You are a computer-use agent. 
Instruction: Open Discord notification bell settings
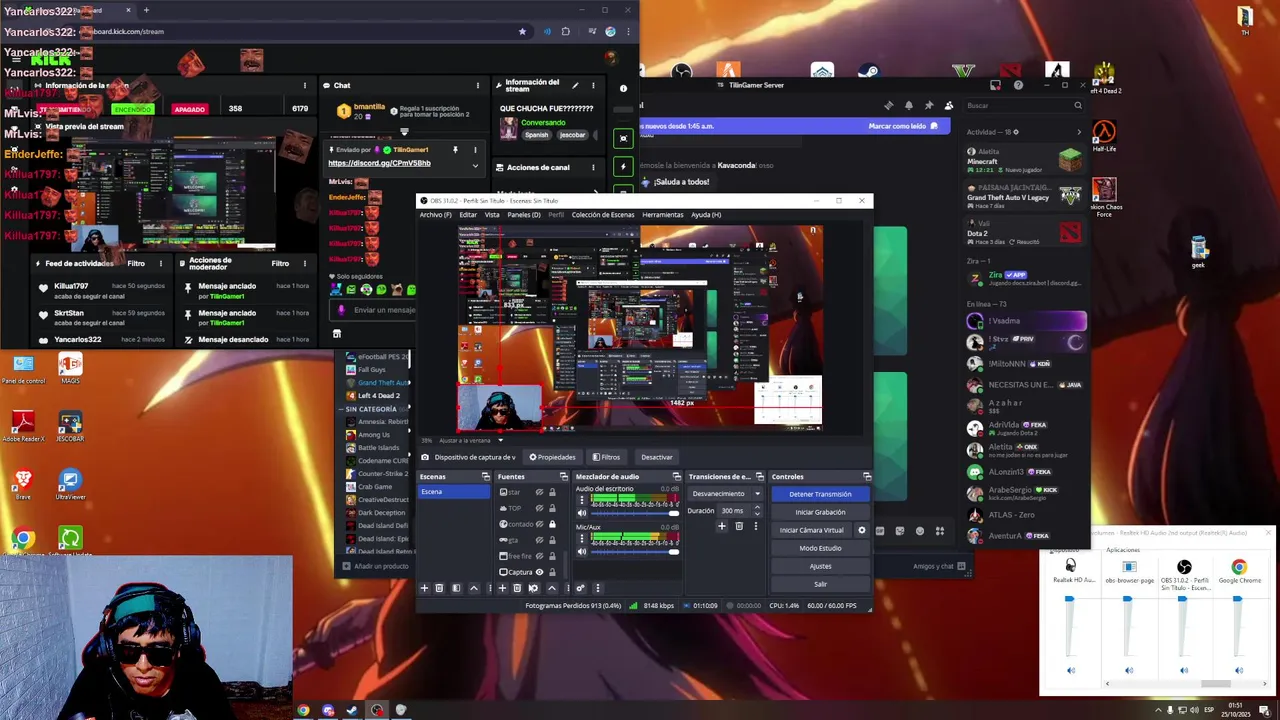point(908,105)
